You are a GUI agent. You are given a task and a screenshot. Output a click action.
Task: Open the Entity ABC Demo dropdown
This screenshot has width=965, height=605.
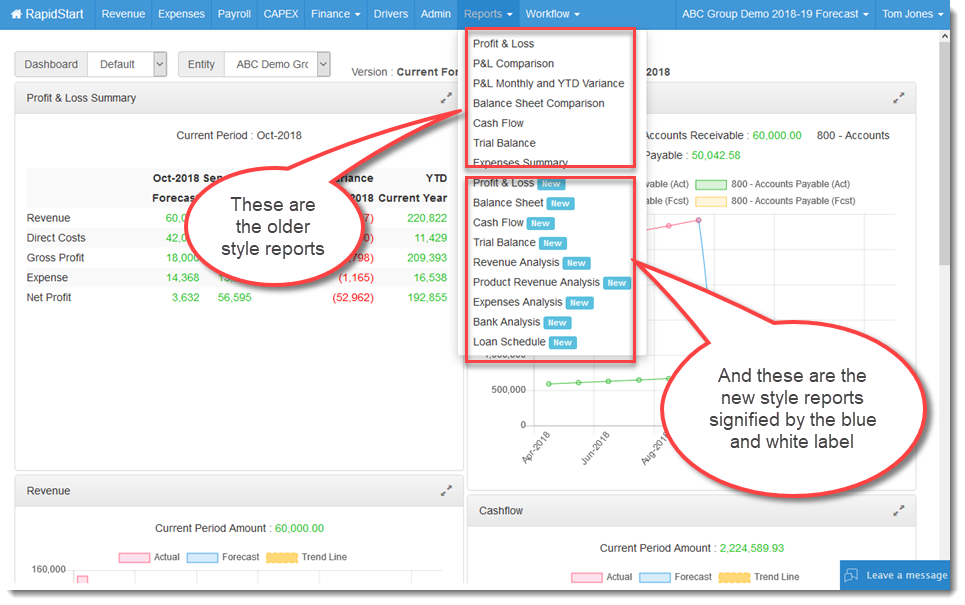(x=278, y=64)
